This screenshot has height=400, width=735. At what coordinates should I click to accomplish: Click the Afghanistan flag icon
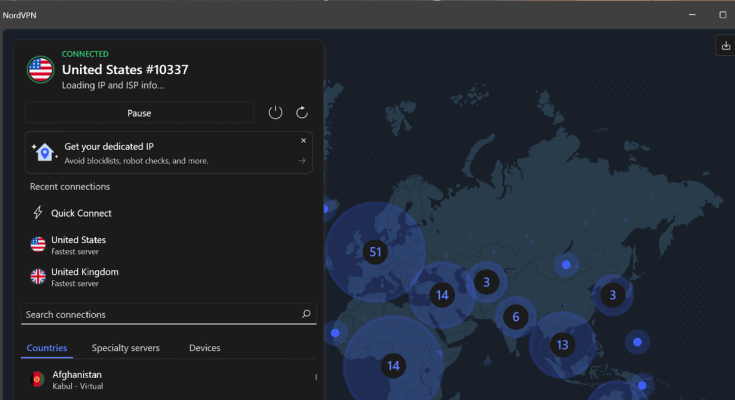[37, 379]
